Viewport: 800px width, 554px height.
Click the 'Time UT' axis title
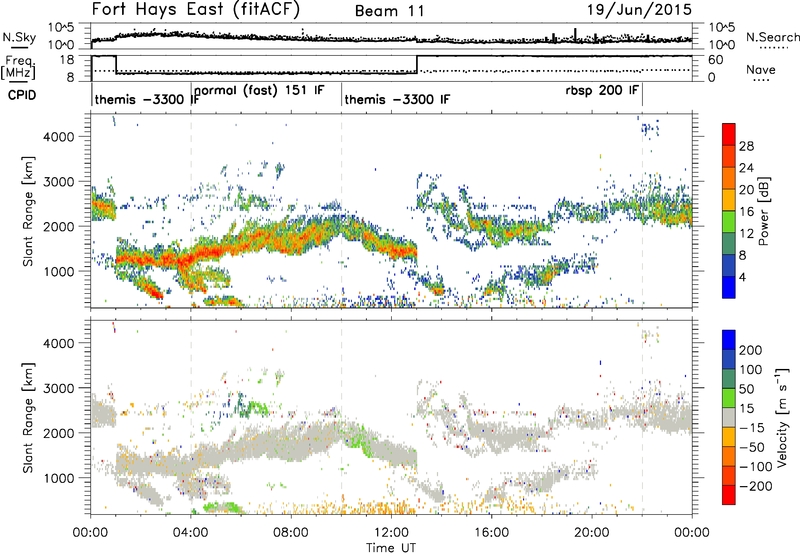coord(391,548)
